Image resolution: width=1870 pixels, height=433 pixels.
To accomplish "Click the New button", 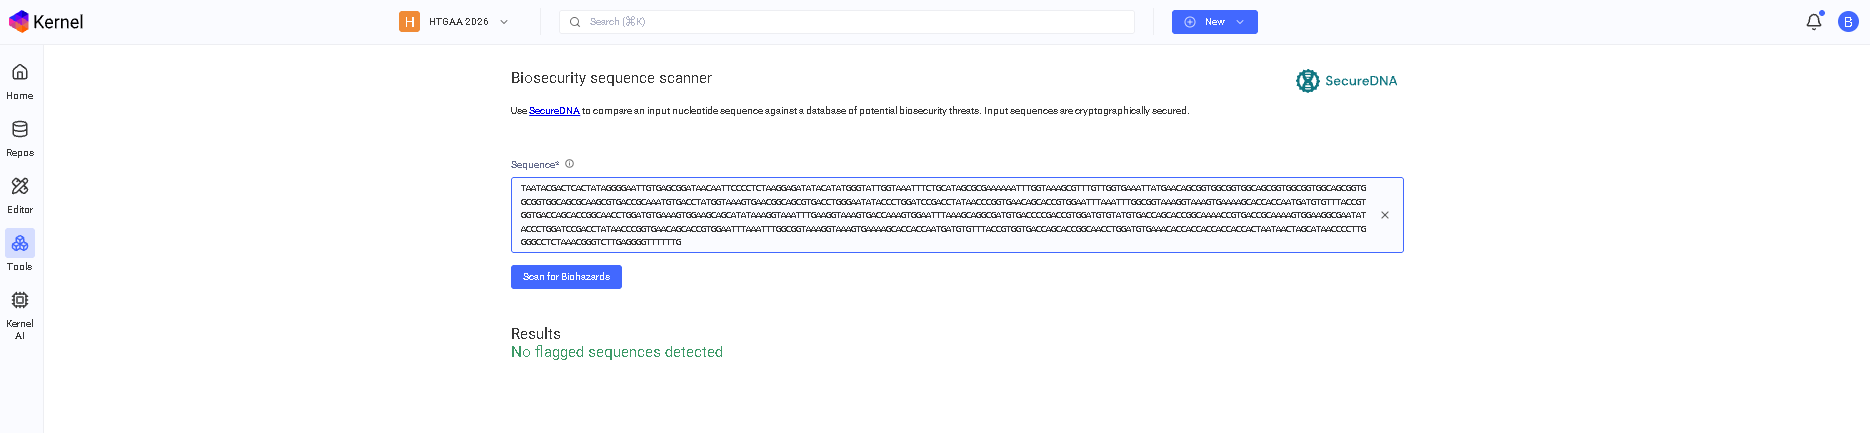I will pos(1215,22).
